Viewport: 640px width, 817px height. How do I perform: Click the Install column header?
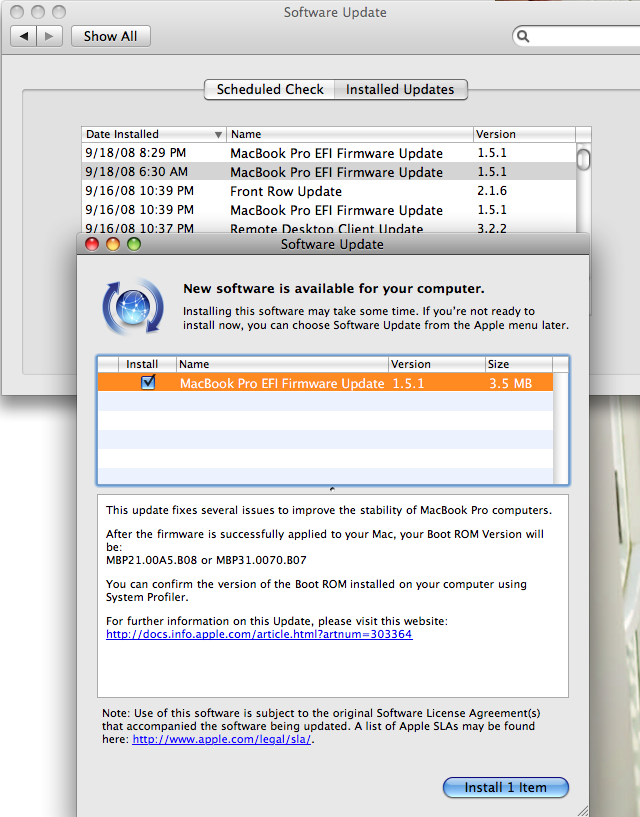tap(147, 364)
